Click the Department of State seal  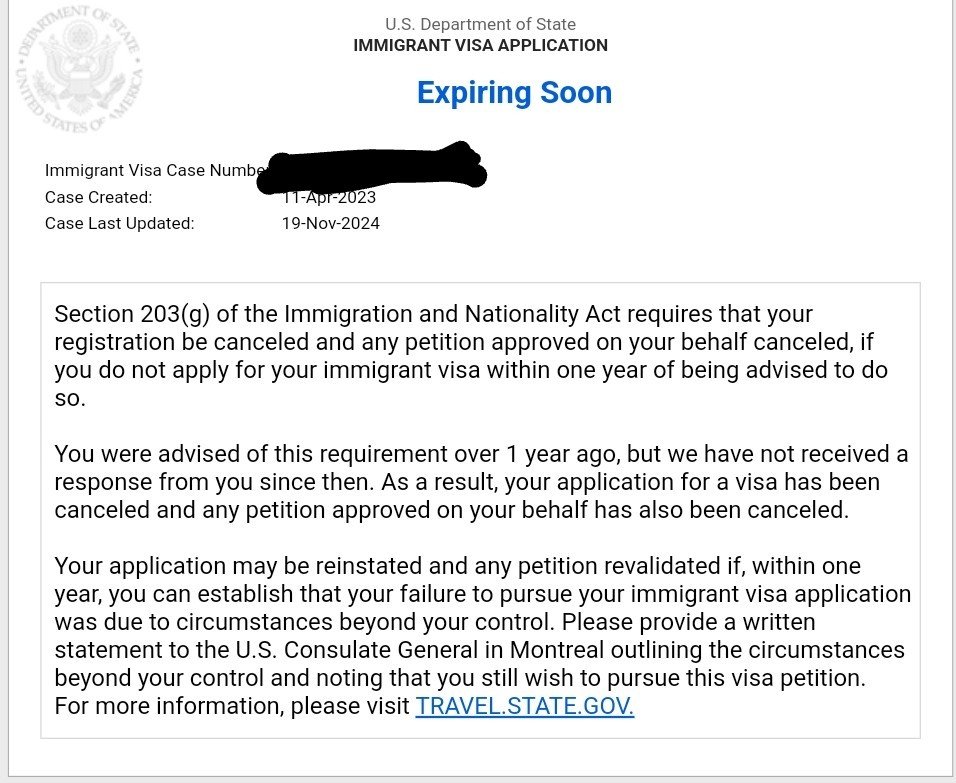click(x=79, y=69)
